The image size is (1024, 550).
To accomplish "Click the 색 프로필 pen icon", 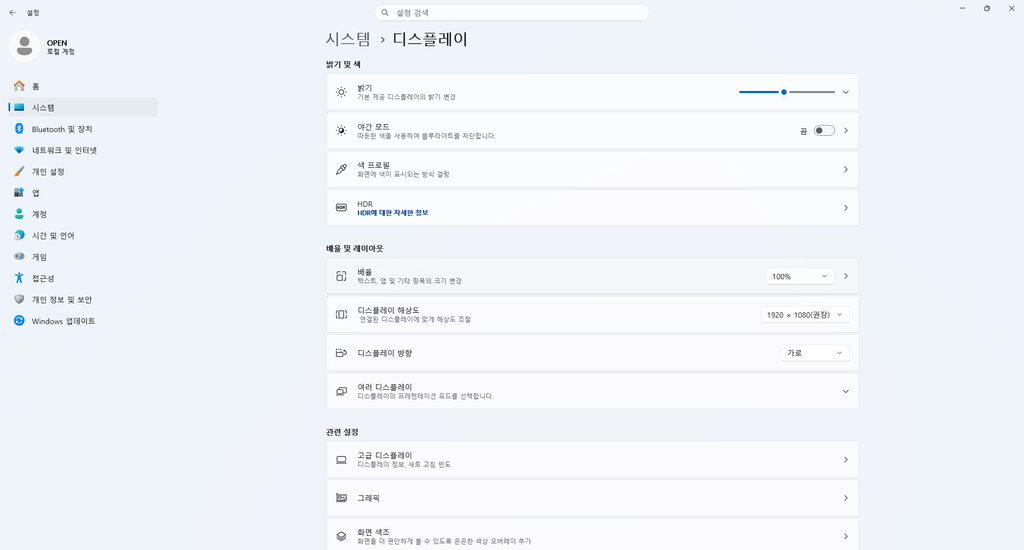I will [x=341, y=169].
